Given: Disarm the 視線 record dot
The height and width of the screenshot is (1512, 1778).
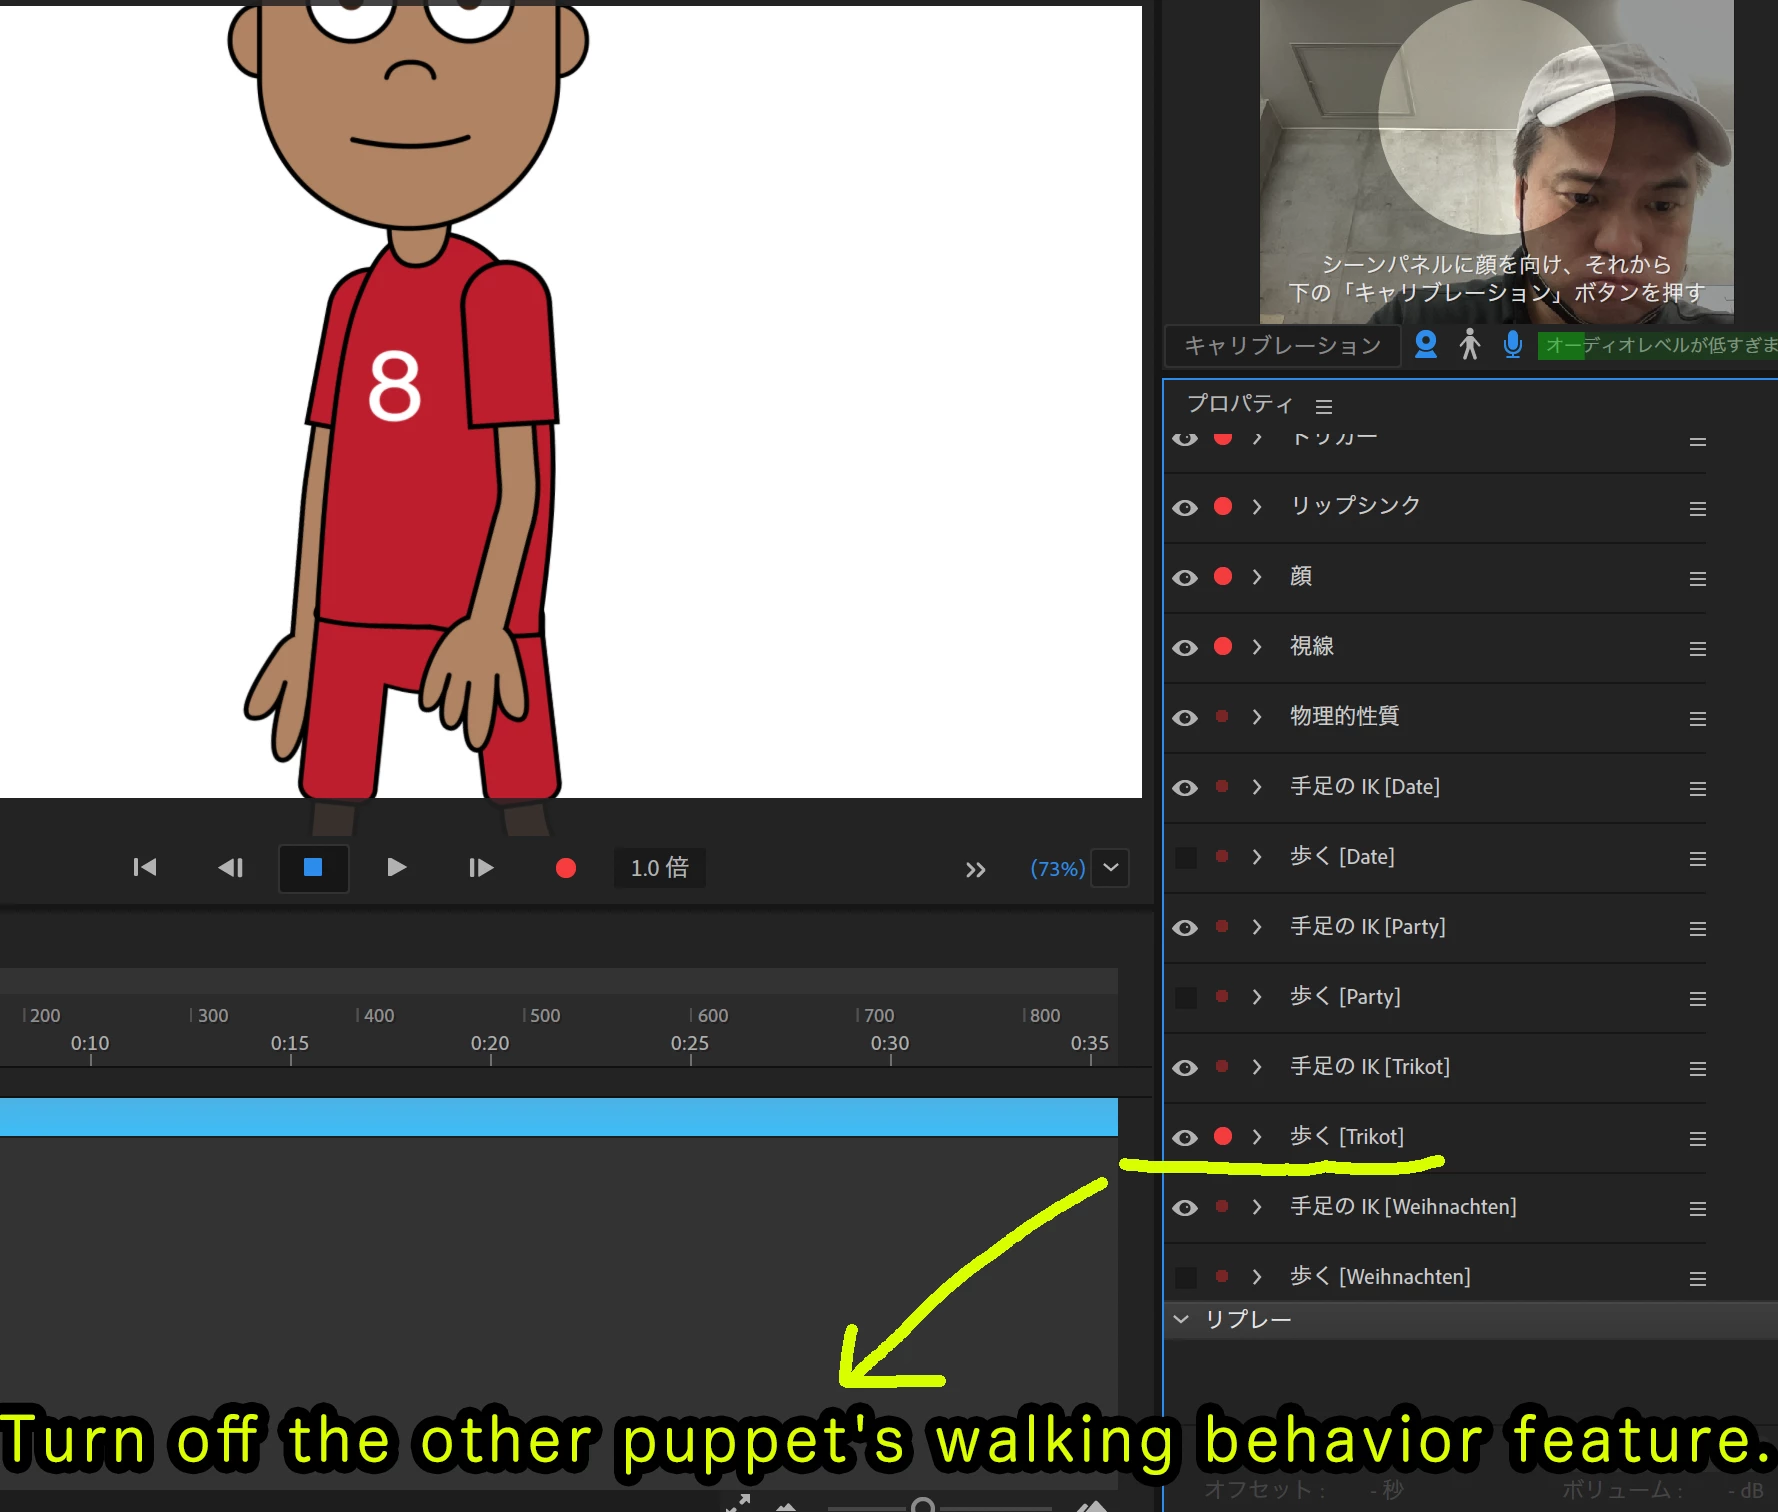Looking at the screenshot, I should (1222, 646).
